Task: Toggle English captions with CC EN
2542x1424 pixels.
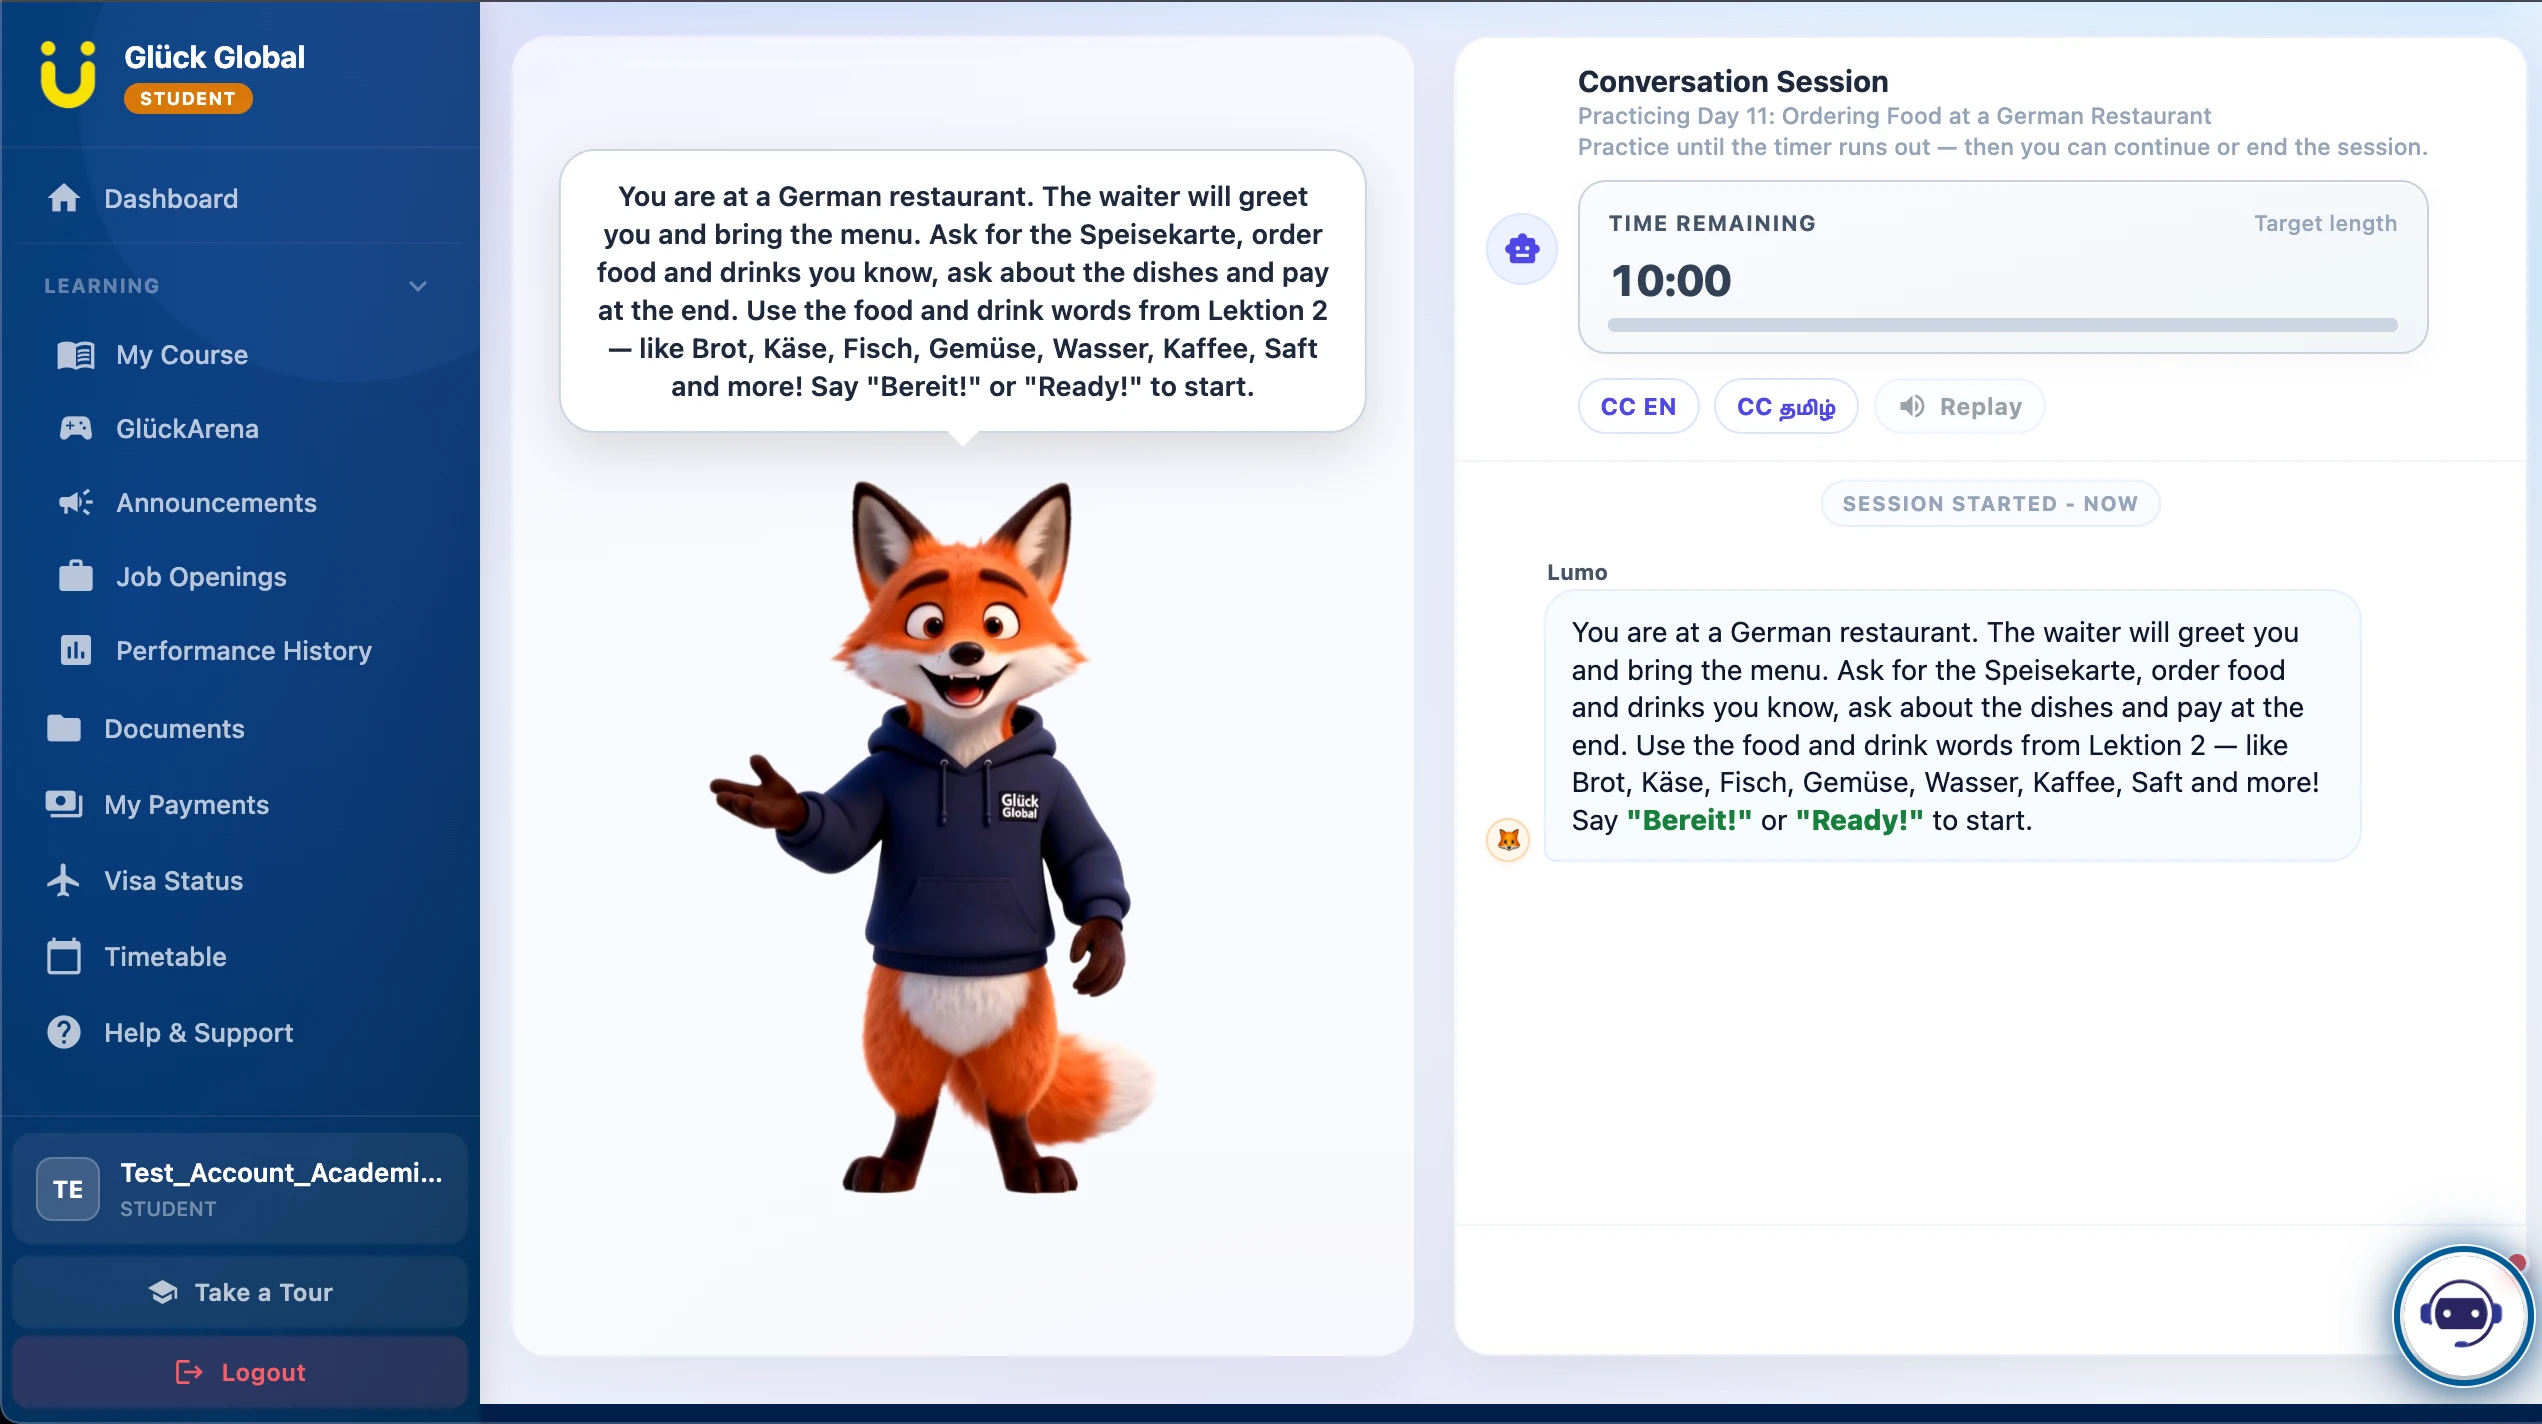Action: click(1638, 407)
